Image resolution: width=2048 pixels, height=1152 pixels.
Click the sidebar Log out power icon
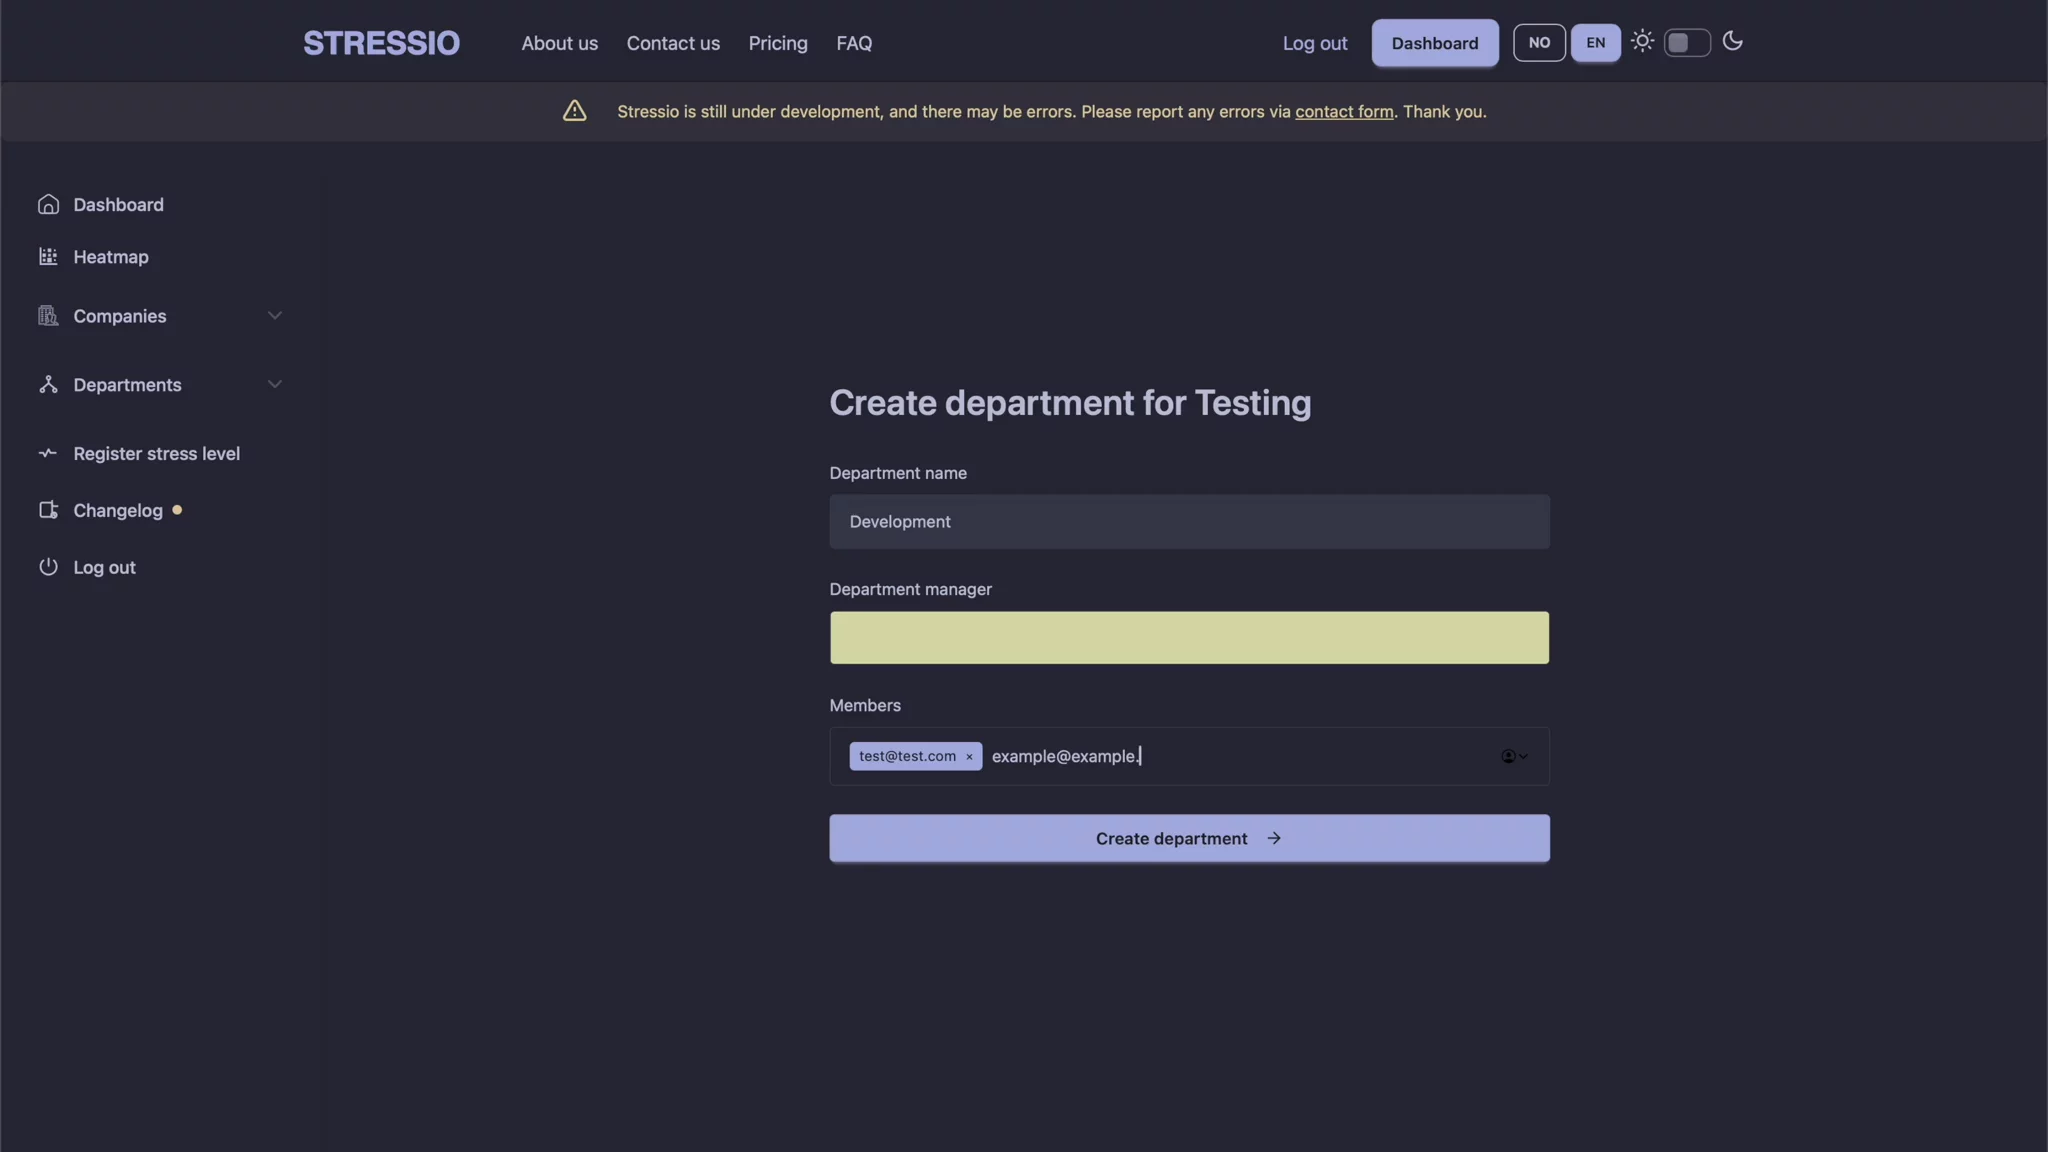tap(48, 567)
